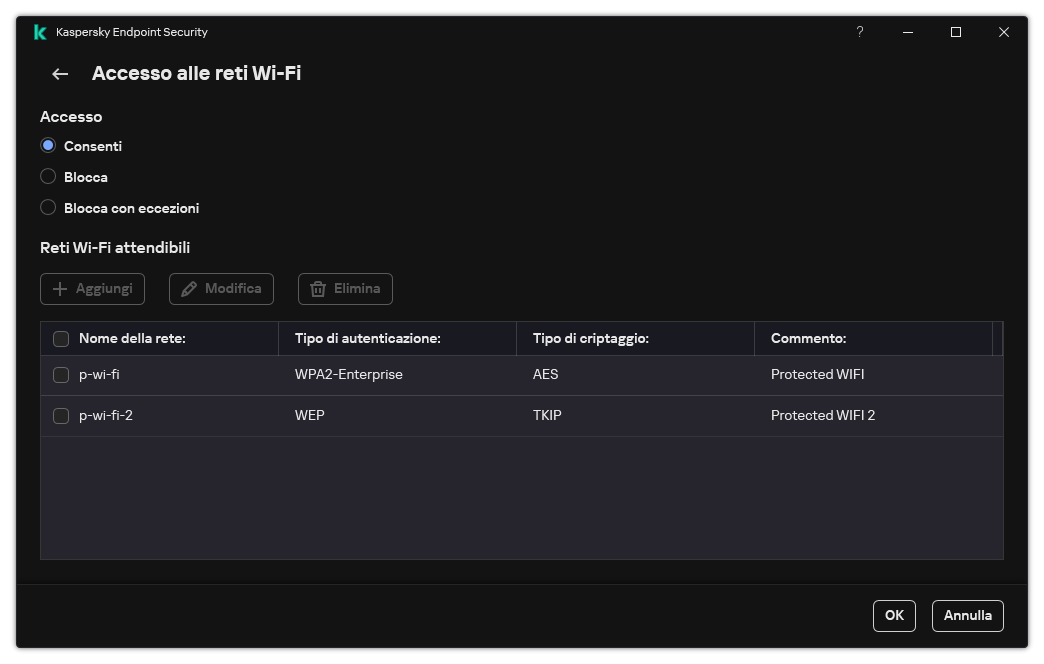The image size is (1044, 664).
Task: Sort by Tipo di autenticazione column
Action: tap(367, 339)
